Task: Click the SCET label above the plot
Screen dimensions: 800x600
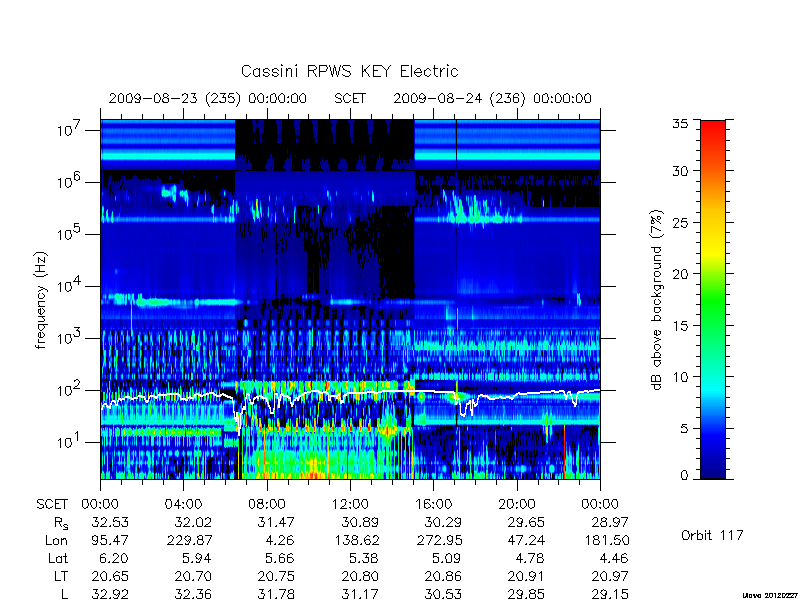Action: pos(350,98)
